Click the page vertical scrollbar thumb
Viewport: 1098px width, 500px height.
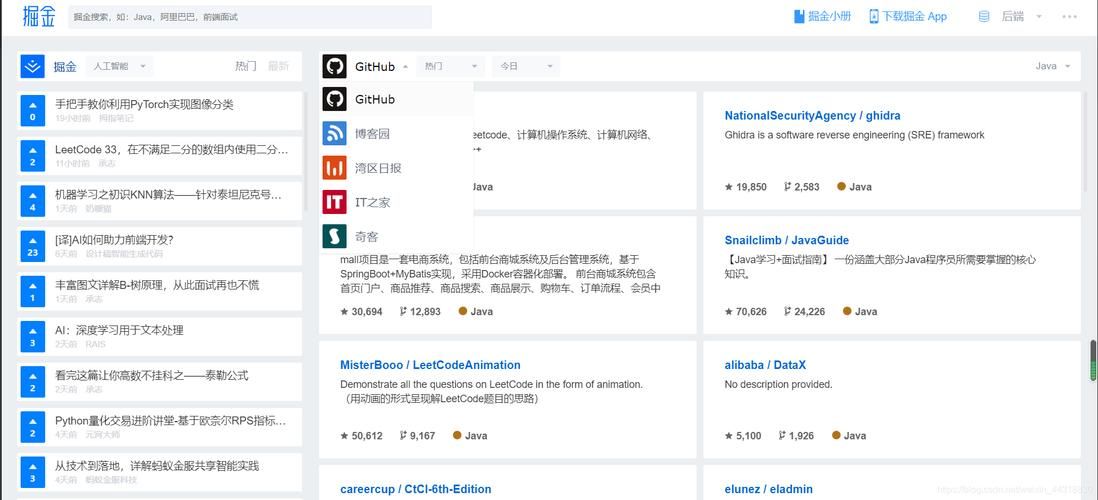coord(1093,361)
